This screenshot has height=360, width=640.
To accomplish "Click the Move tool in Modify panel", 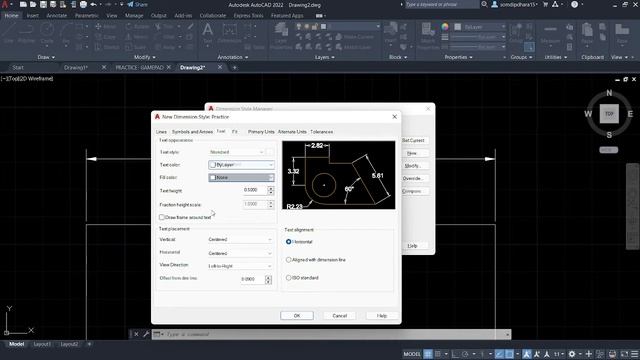I will tap(105, 27).
